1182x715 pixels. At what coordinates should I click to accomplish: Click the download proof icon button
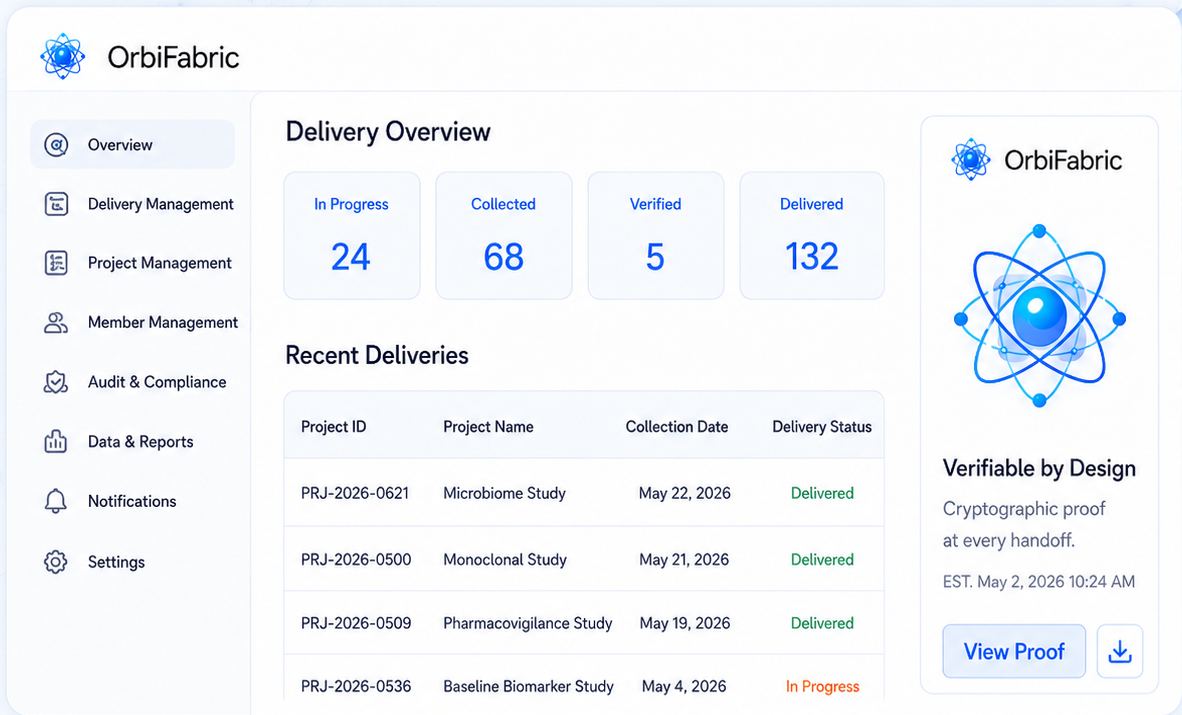(1119, 651)
